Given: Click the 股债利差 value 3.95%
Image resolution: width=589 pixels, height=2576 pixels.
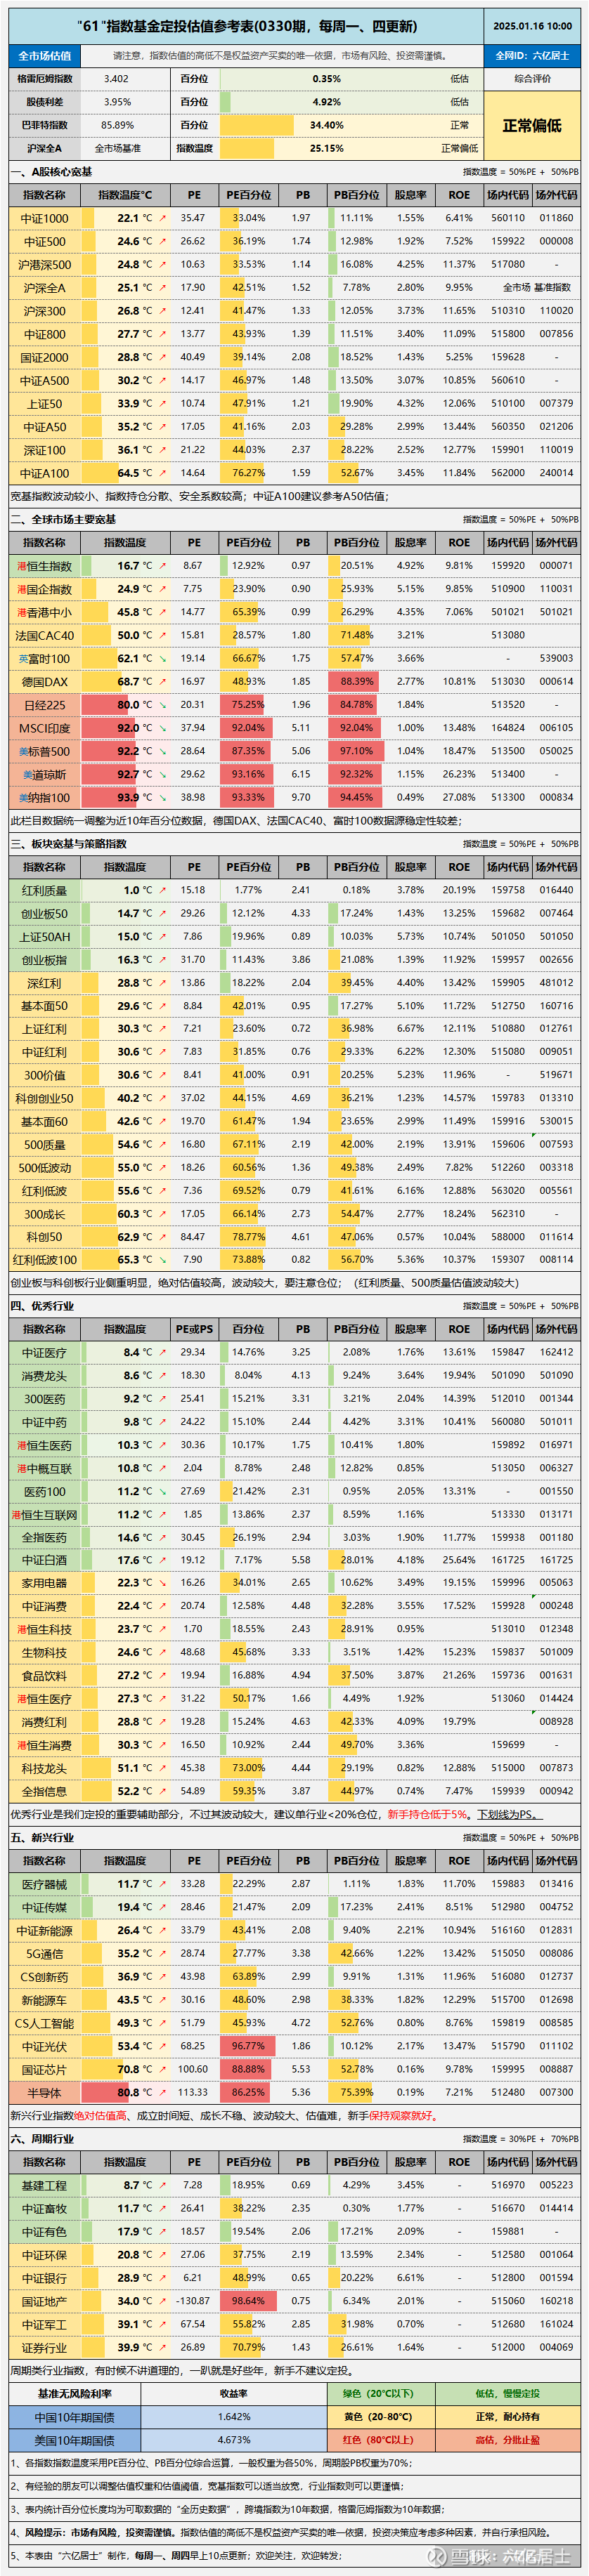Looking at the screenshot, I should click(x=117, y=102).
